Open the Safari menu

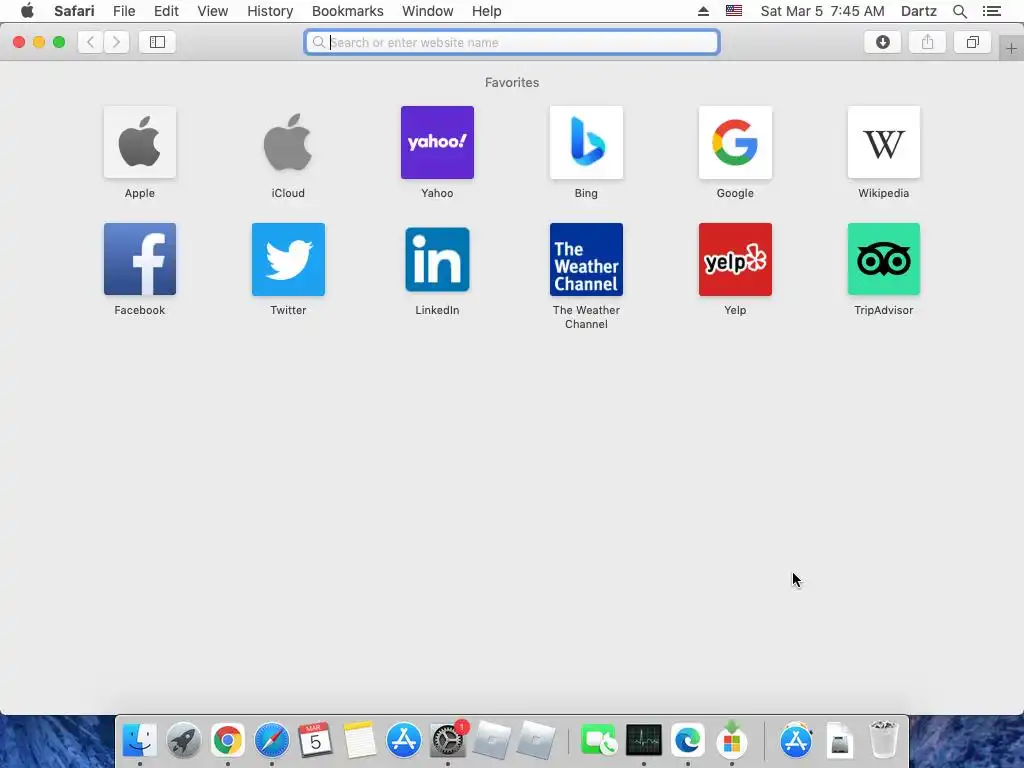coord(74,11)
